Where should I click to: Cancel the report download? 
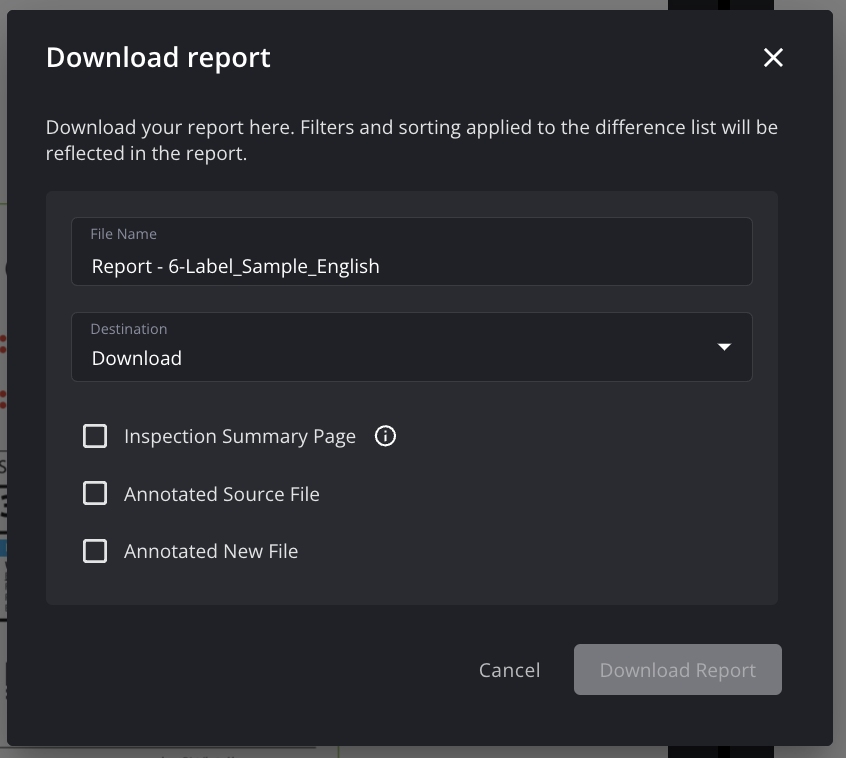tap(509, 670)
